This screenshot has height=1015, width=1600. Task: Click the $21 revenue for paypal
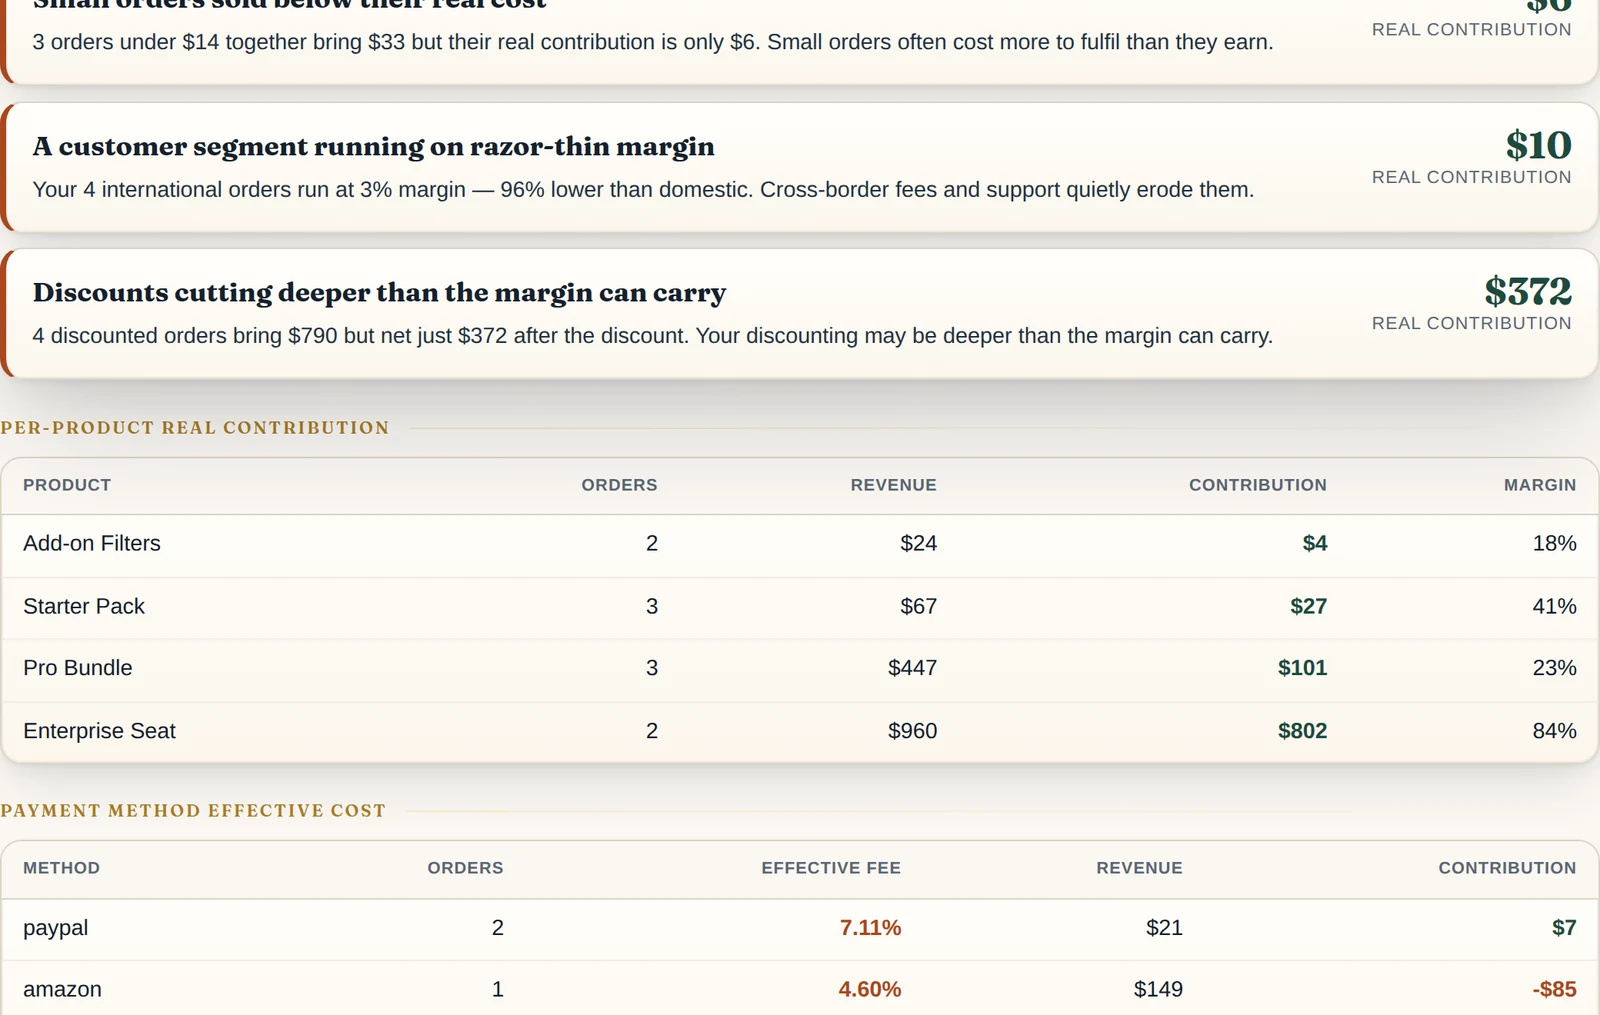(x=1164, y=928)
